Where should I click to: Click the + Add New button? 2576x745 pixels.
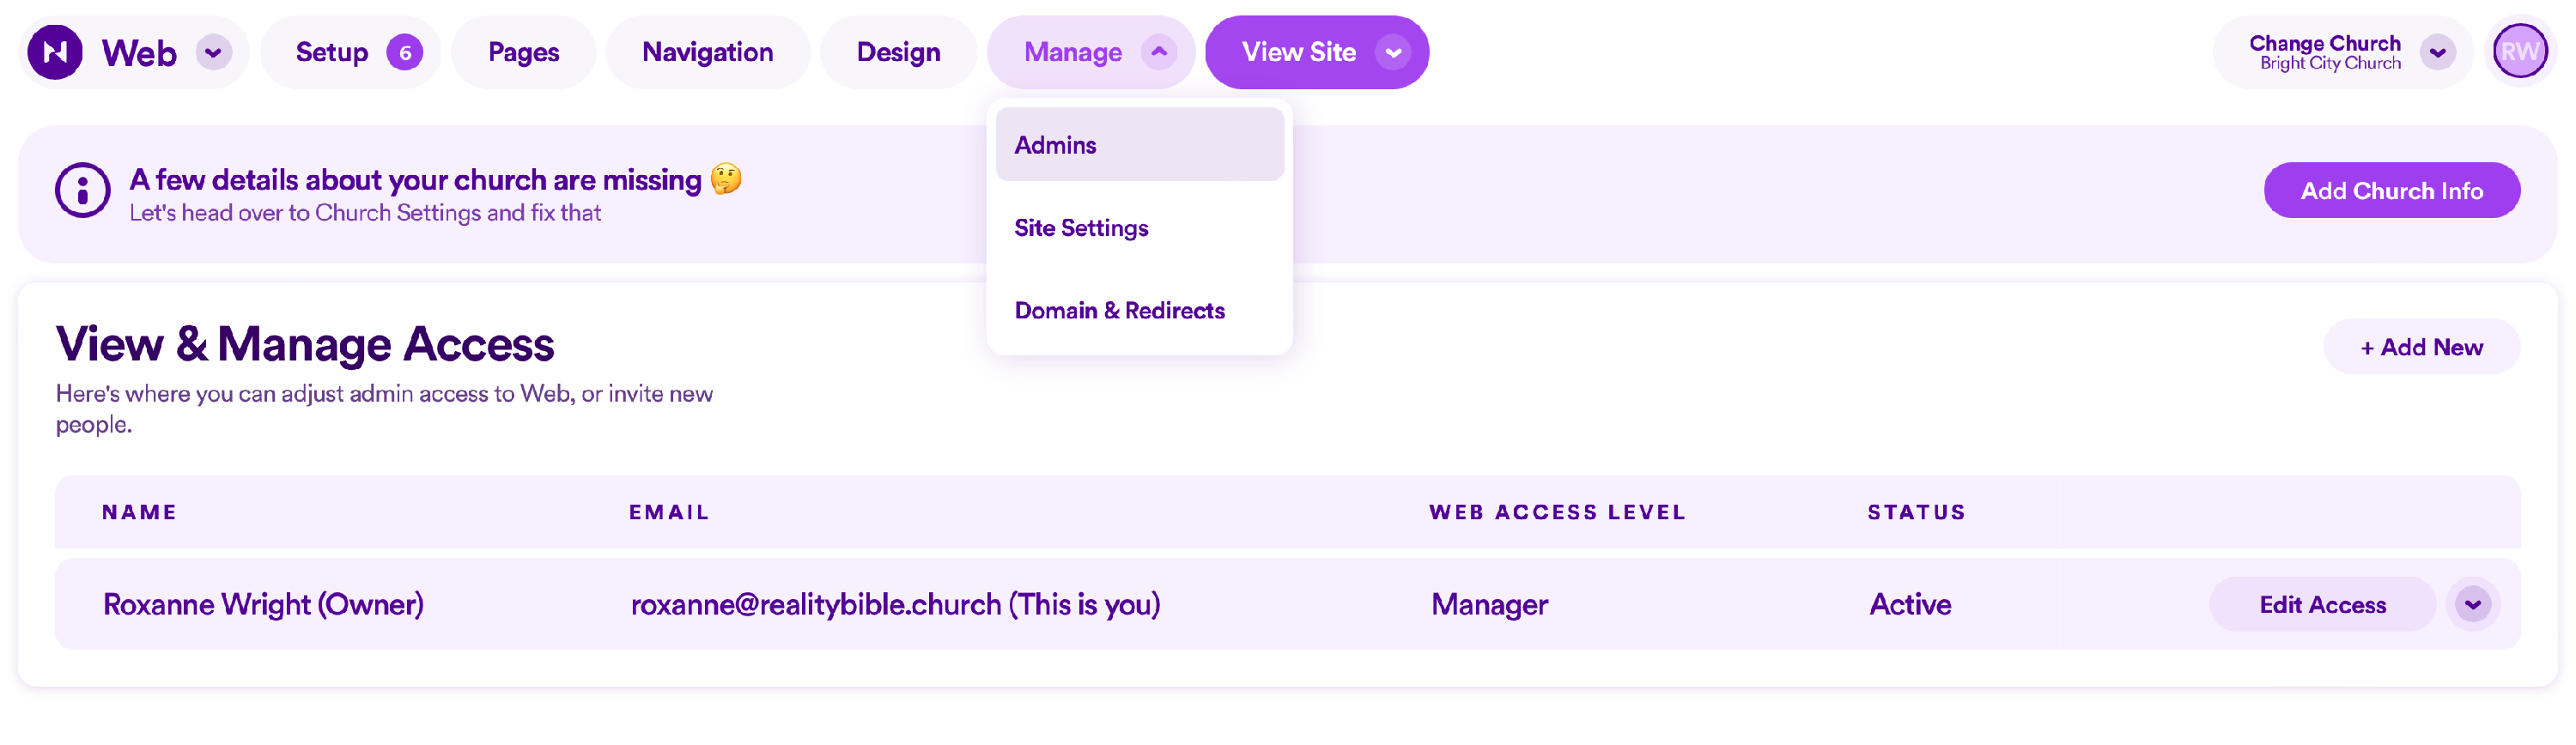(x=2421, y=346)
